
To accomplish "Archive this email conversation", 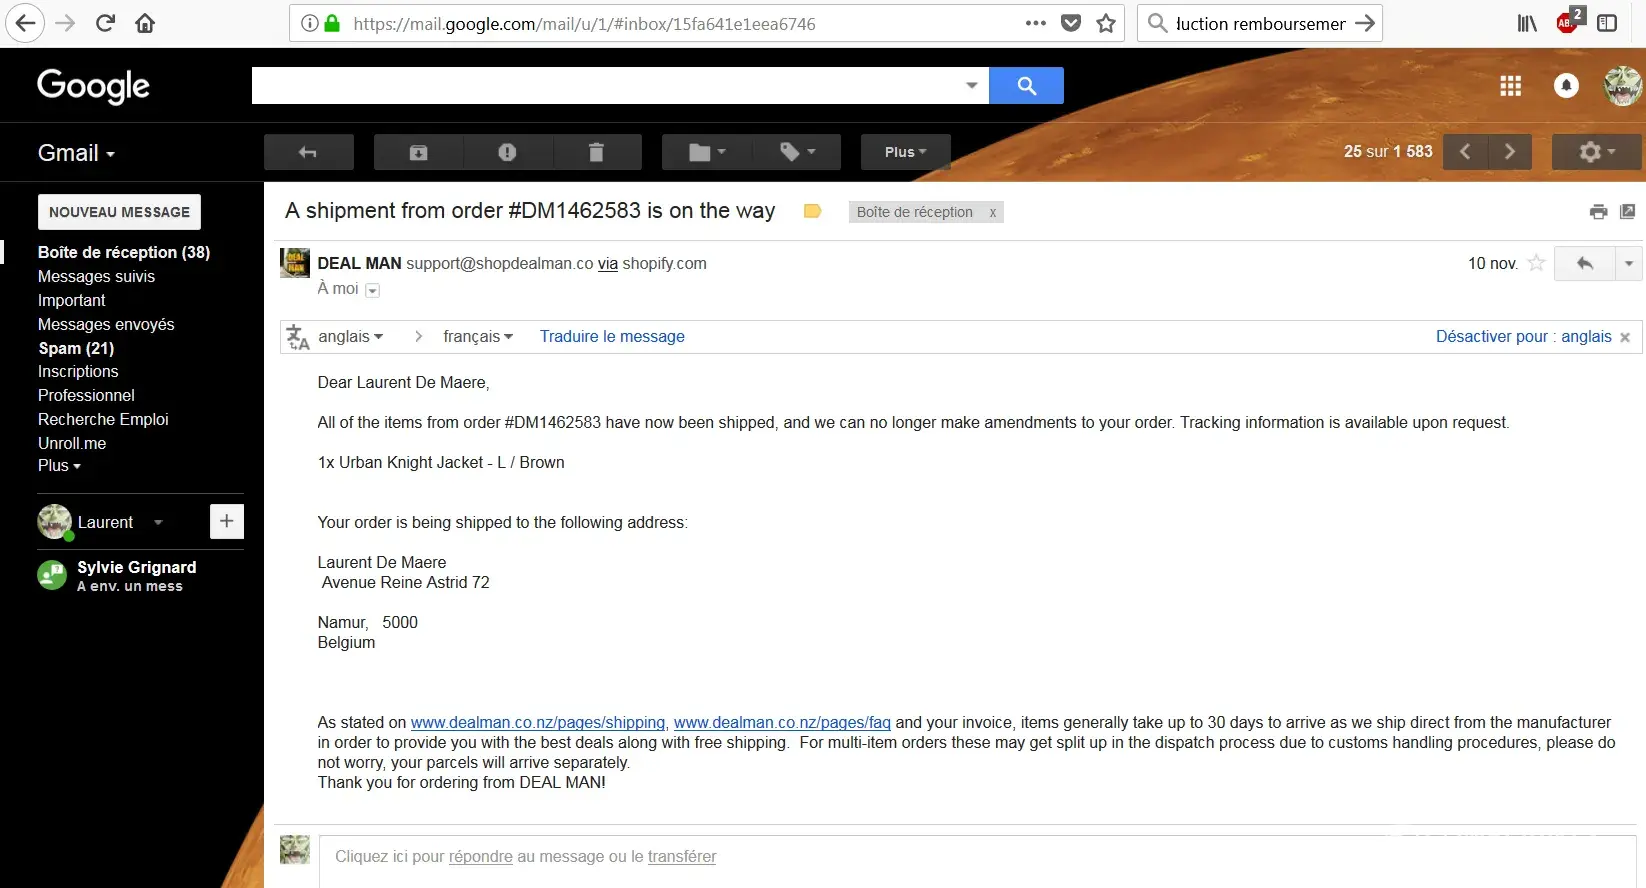I will point(418,152).
